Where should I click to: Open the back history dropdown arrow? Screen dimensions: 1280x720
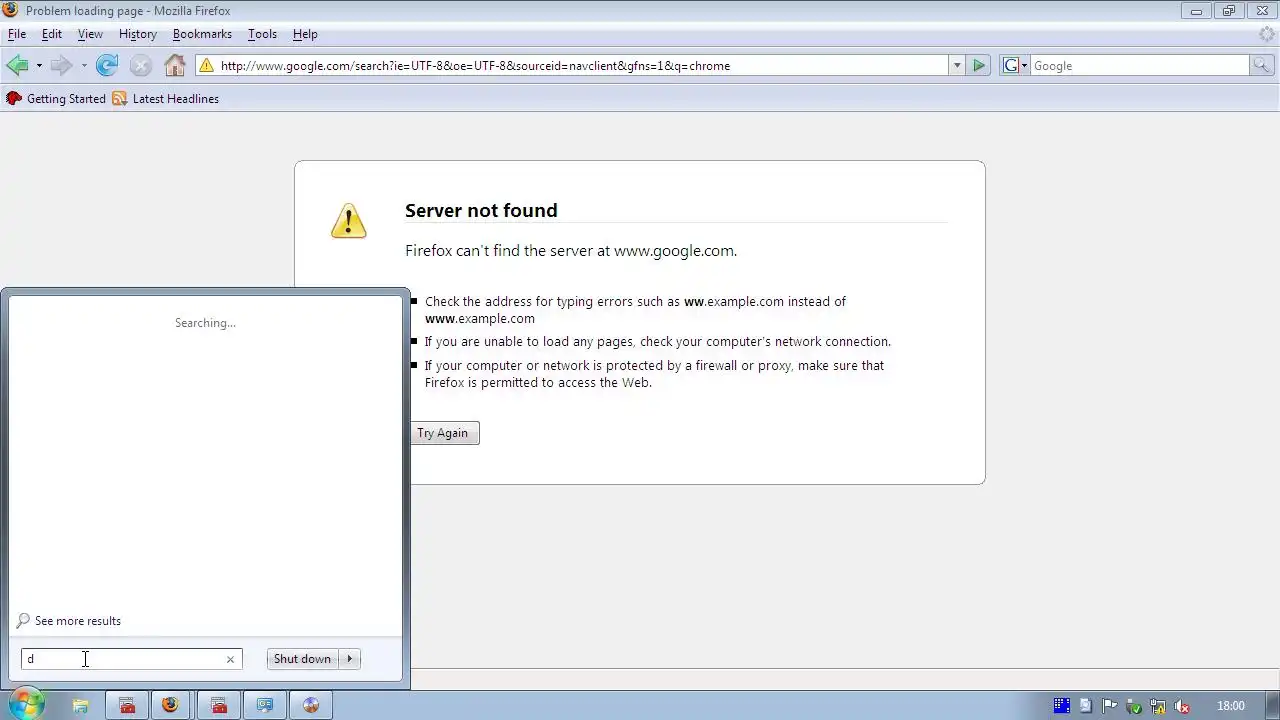tap(39, 66)
